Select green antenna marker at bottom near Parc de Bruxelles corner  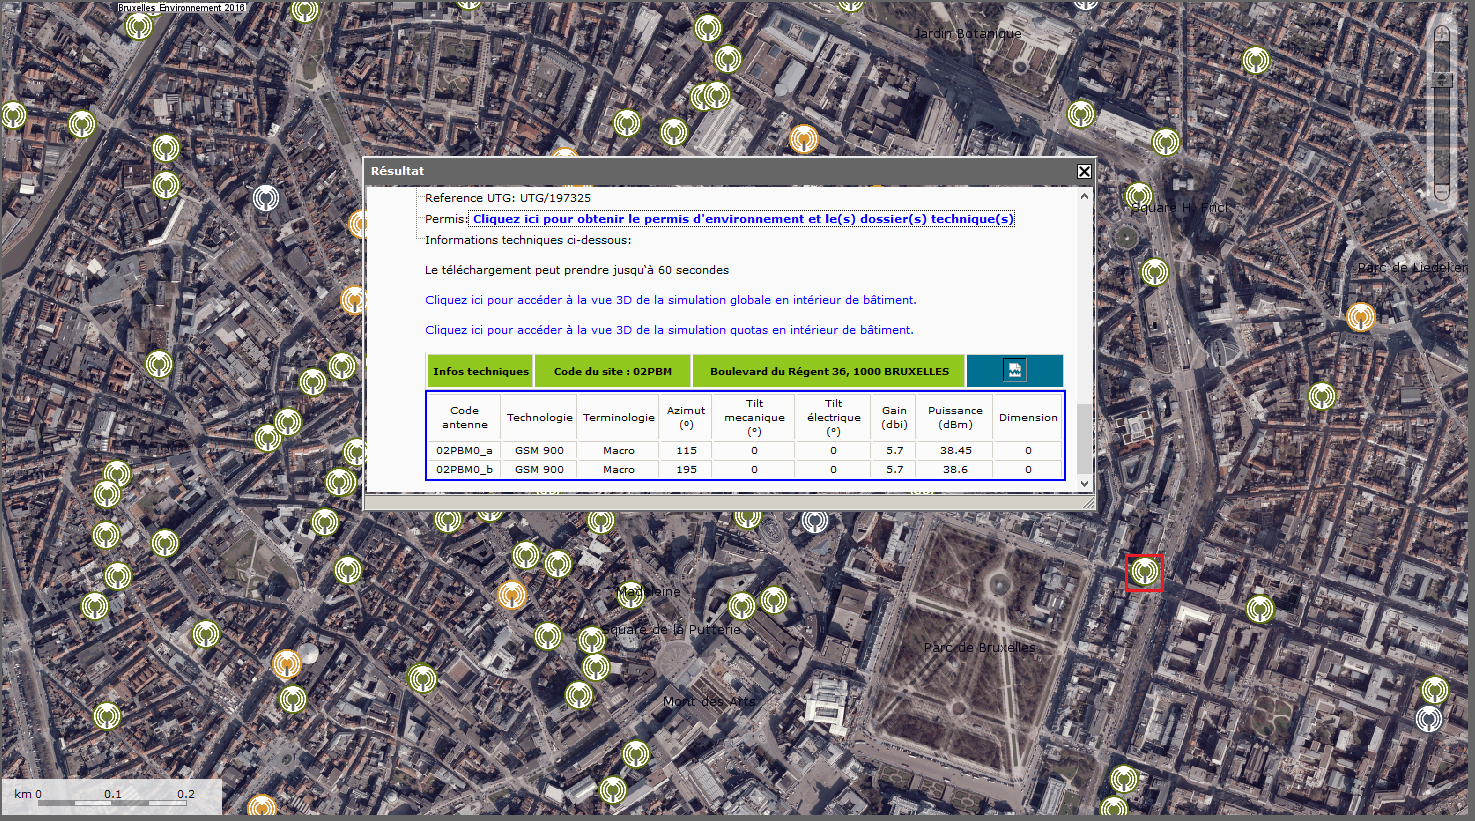(x=1124, y=779)
